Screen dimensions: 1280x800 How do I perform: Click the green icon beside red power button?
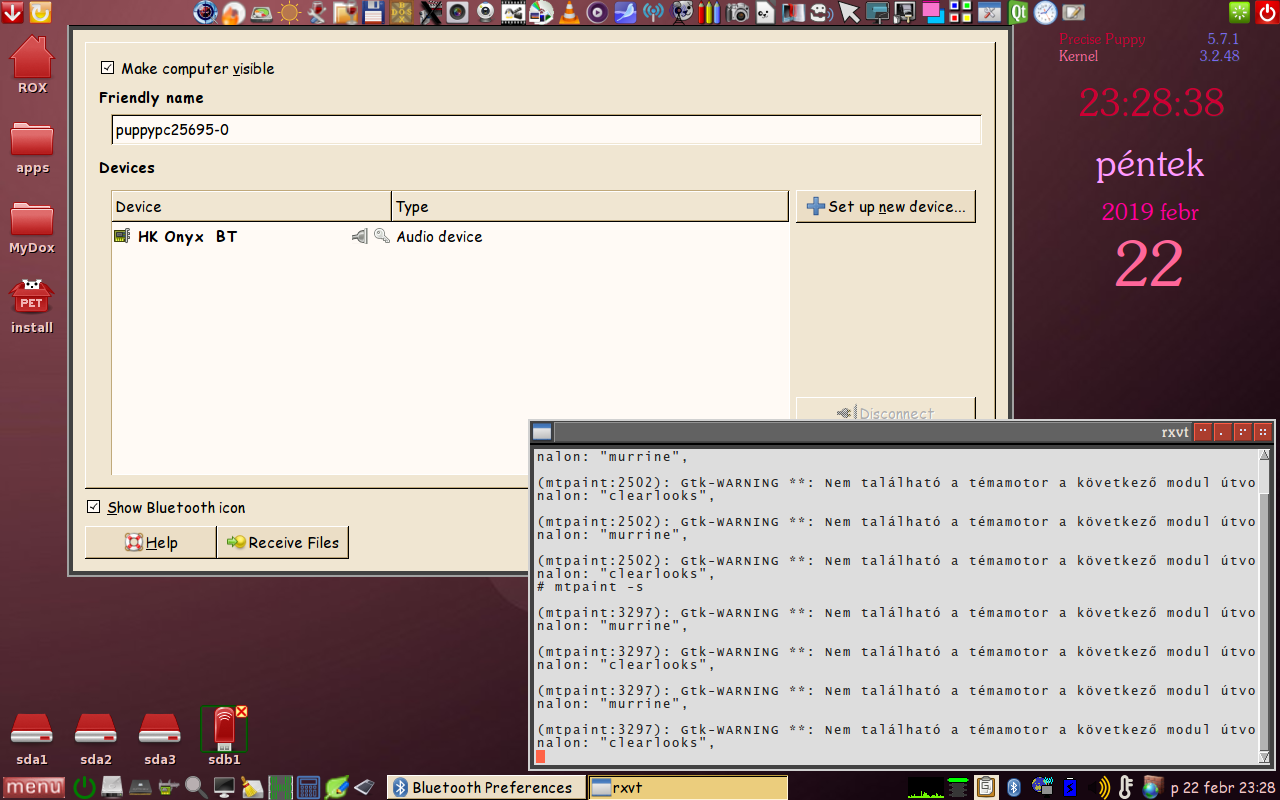[x=1240, y=12]
